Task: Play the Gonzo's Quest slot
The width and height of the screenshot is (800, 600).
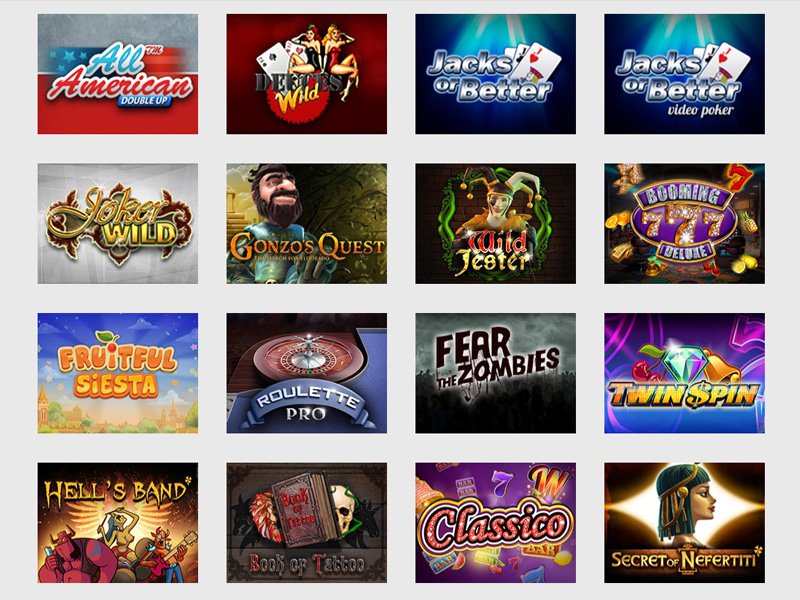Action: 307,223
